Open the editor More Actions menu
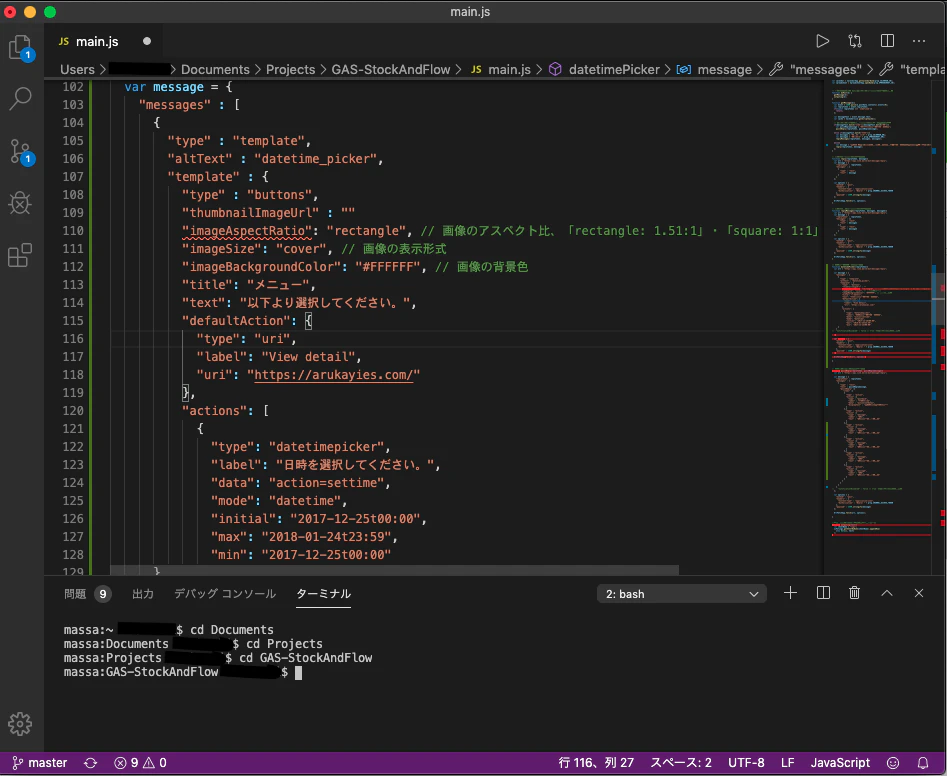This screenshot has height=776, width=947. 919,41
